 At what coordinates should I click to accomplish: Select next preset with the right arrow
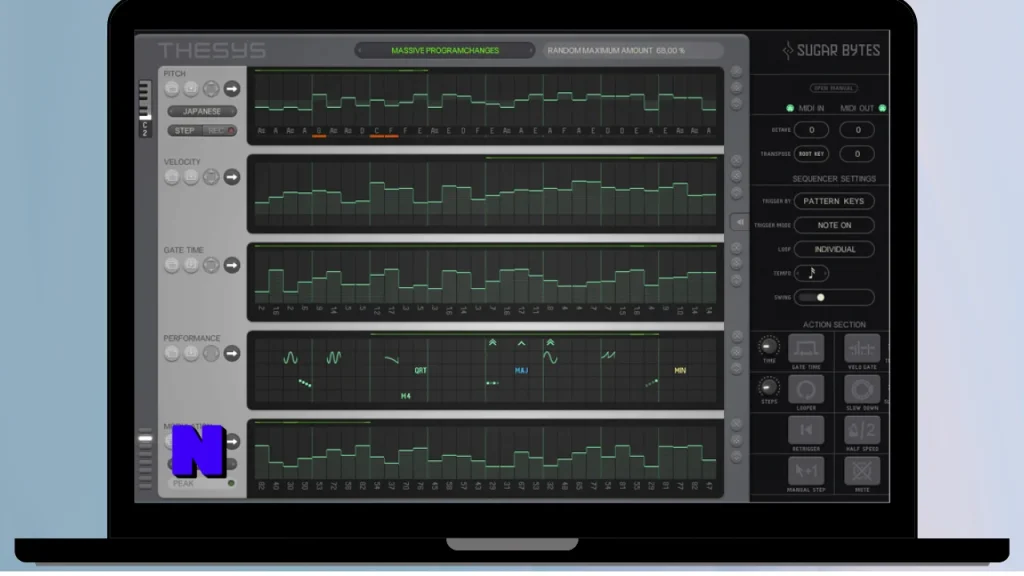[531, 50]
